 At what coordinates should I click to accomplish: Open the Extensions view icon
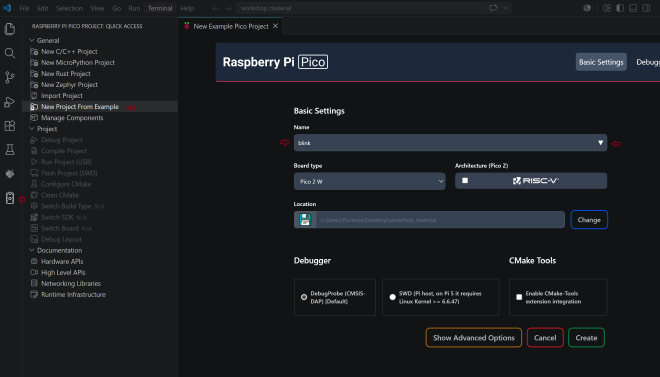click(x=10, y=125)
